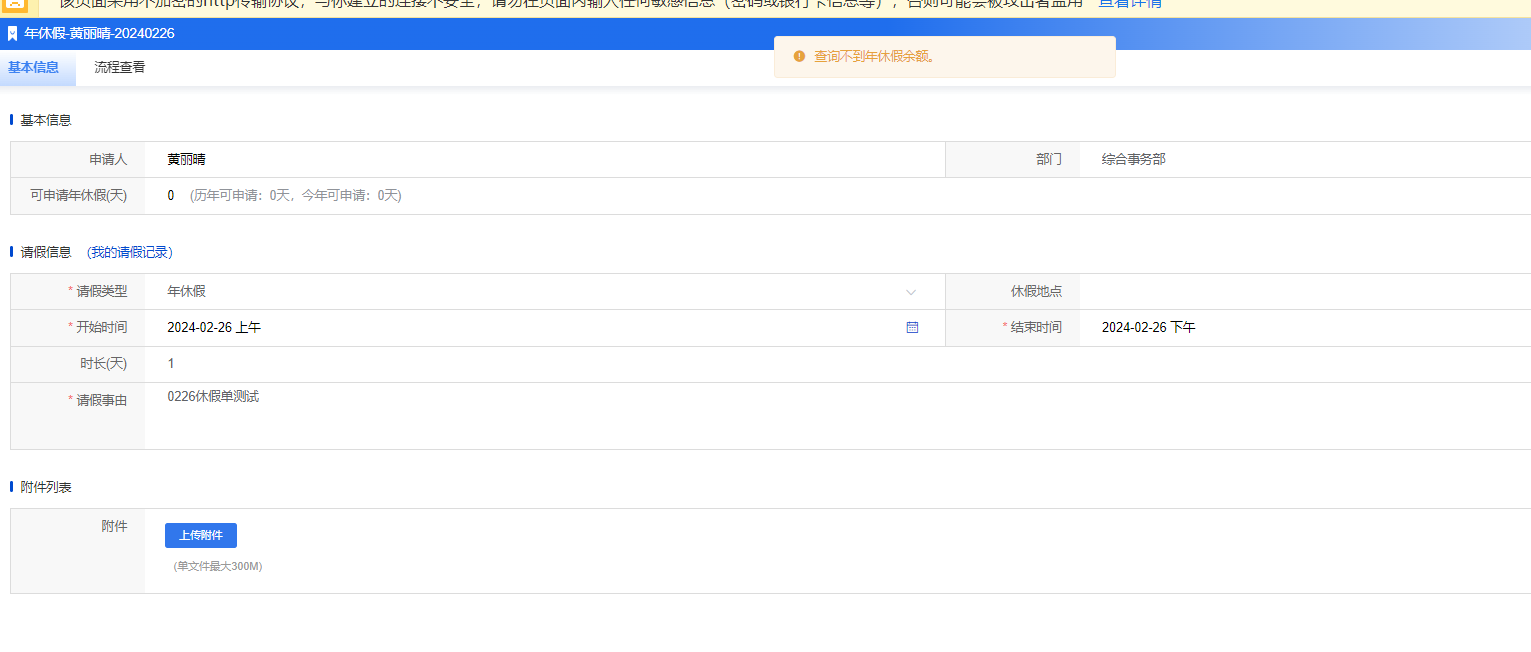Click the 单文件最大300M hint text
The image size is (1531, 652).
218,566
